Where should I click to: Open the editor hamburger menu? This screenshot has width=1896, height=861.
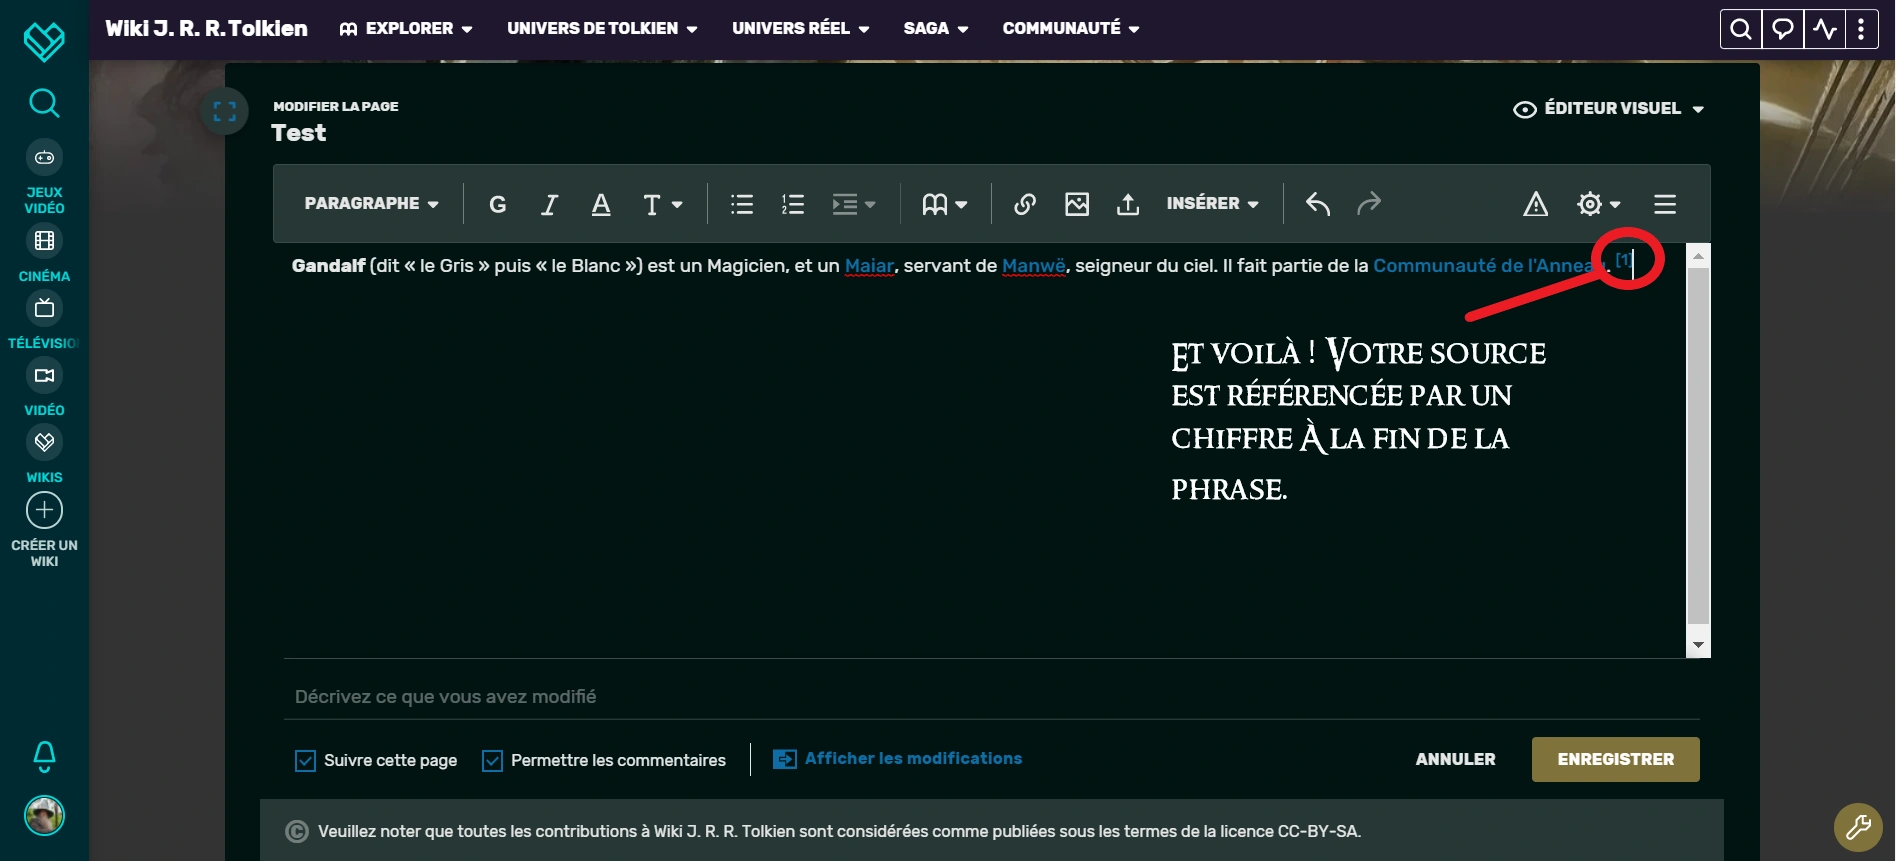(1665, 204)
